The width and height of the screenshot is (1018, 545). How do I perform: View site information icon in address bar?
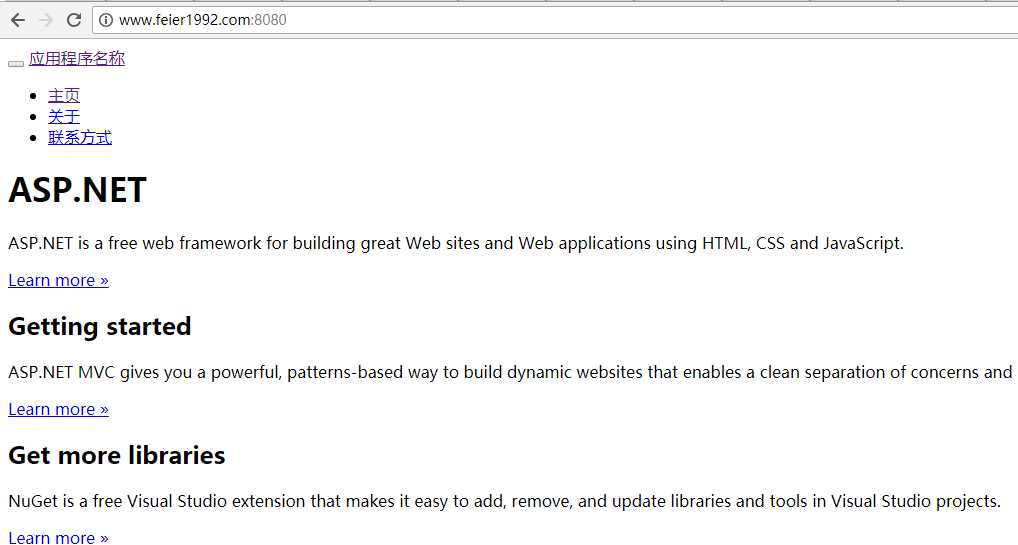[x=106, y=20]
